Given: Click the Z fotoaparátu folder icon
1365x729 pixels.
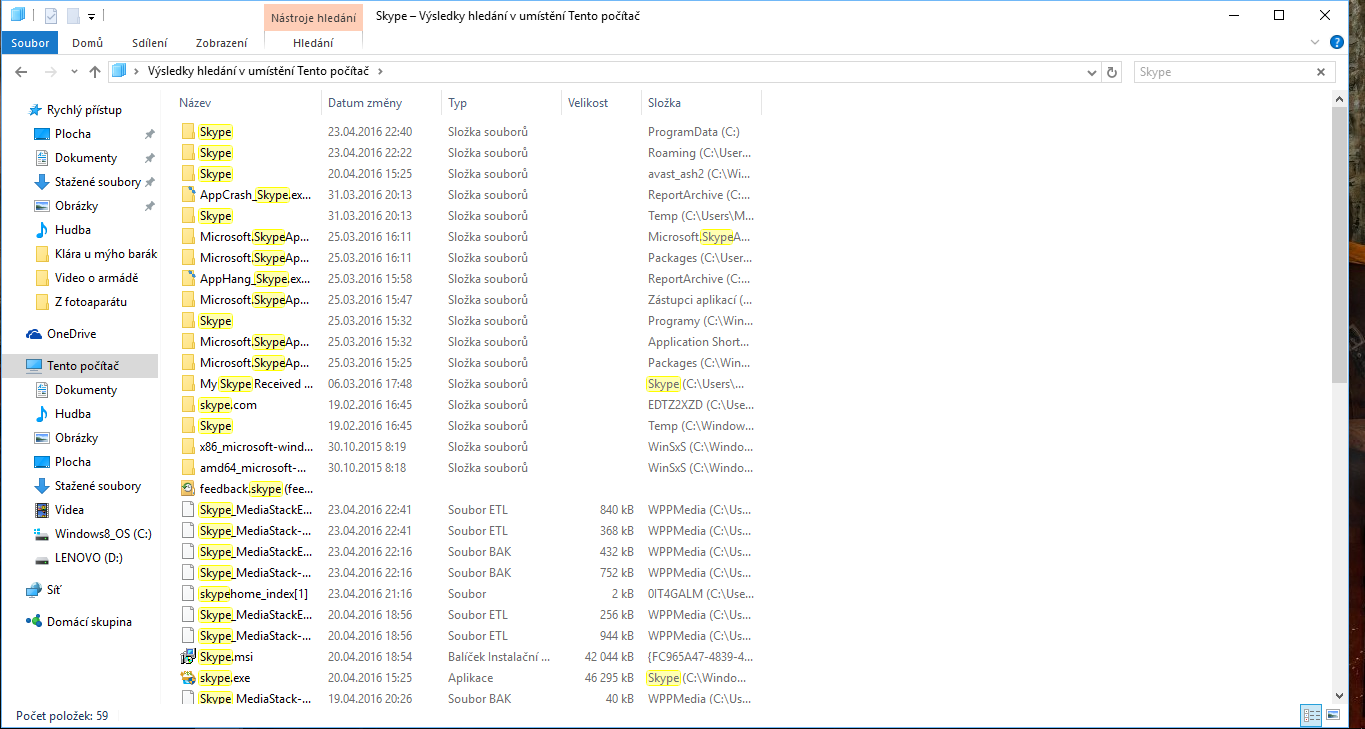Looking at the screenshot, I should (x=42, y=302).
